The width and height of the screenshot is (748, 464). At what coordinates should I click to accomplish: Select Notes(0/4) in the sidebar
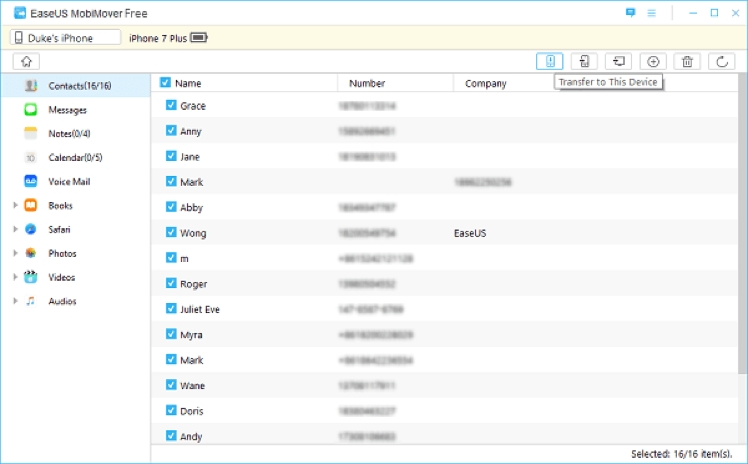coord(69,134)
